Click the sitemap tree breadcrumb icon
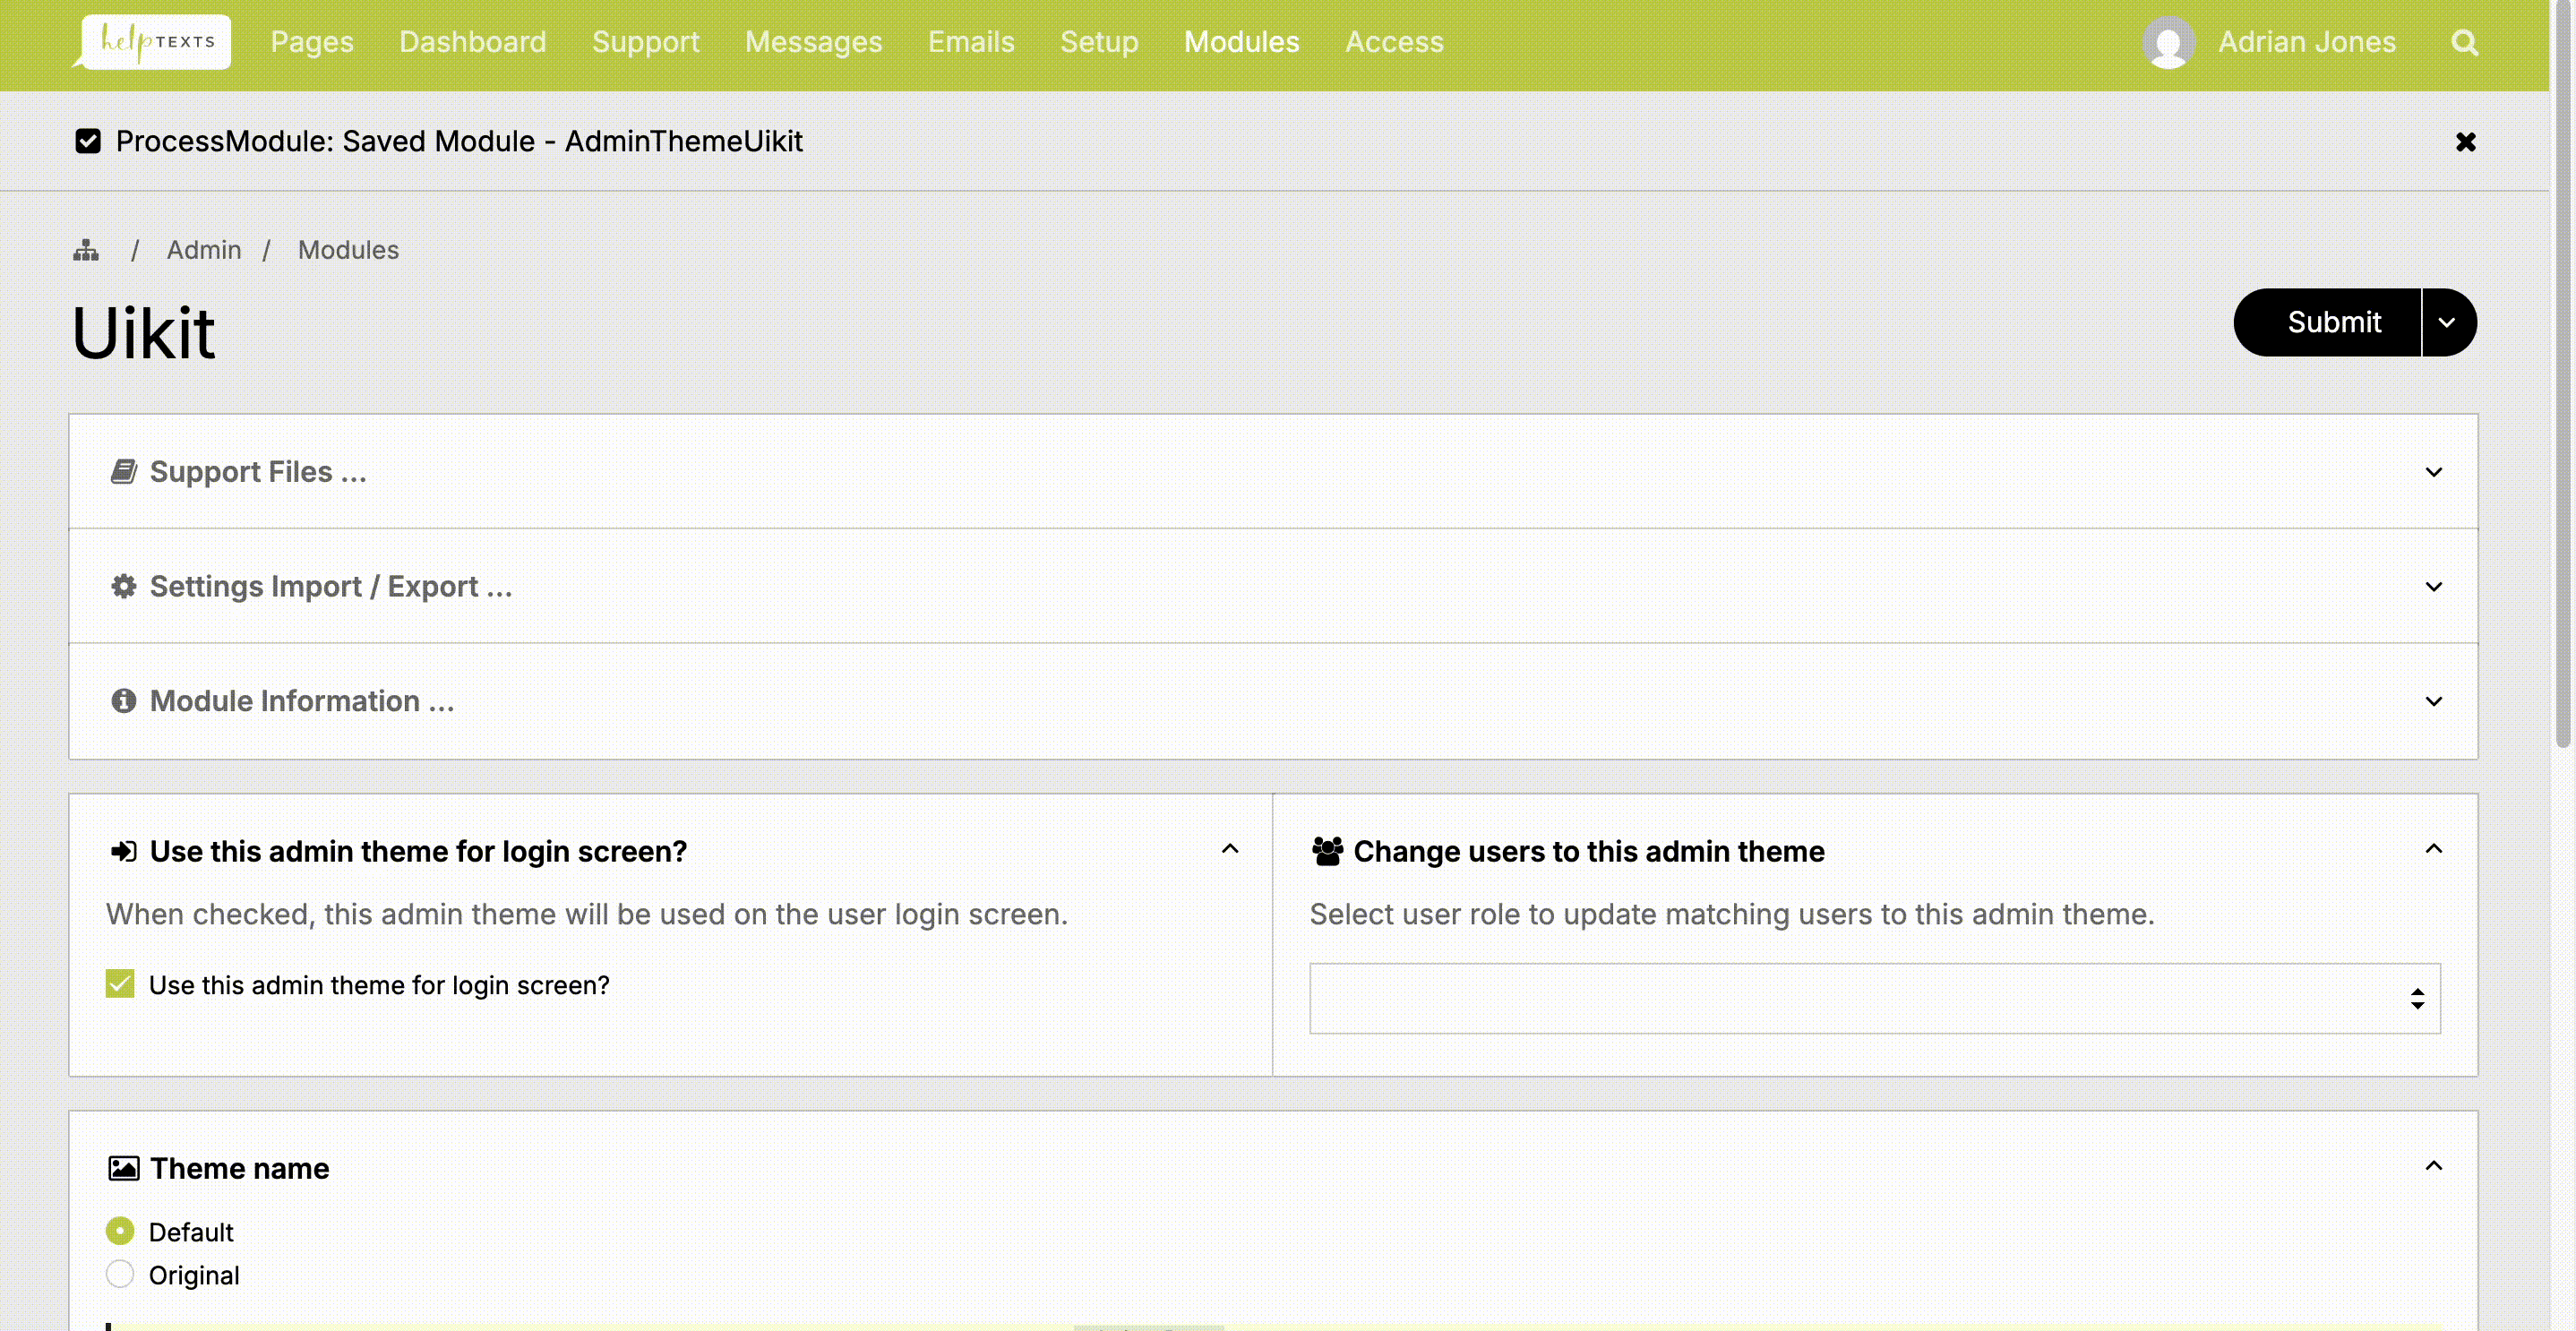 click(86, 250)
